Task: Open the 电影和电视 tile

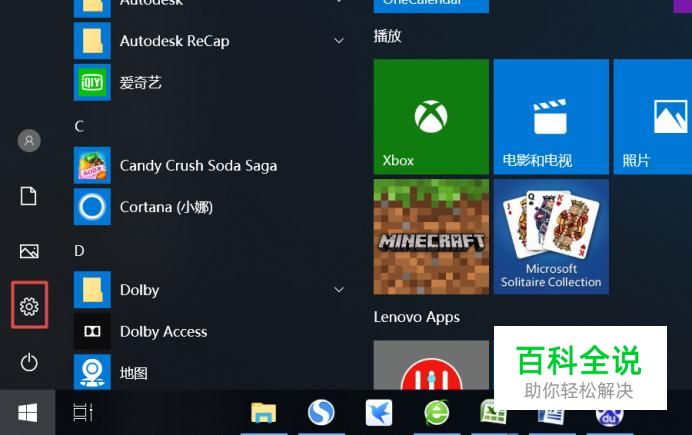Action: coord(551,117)
